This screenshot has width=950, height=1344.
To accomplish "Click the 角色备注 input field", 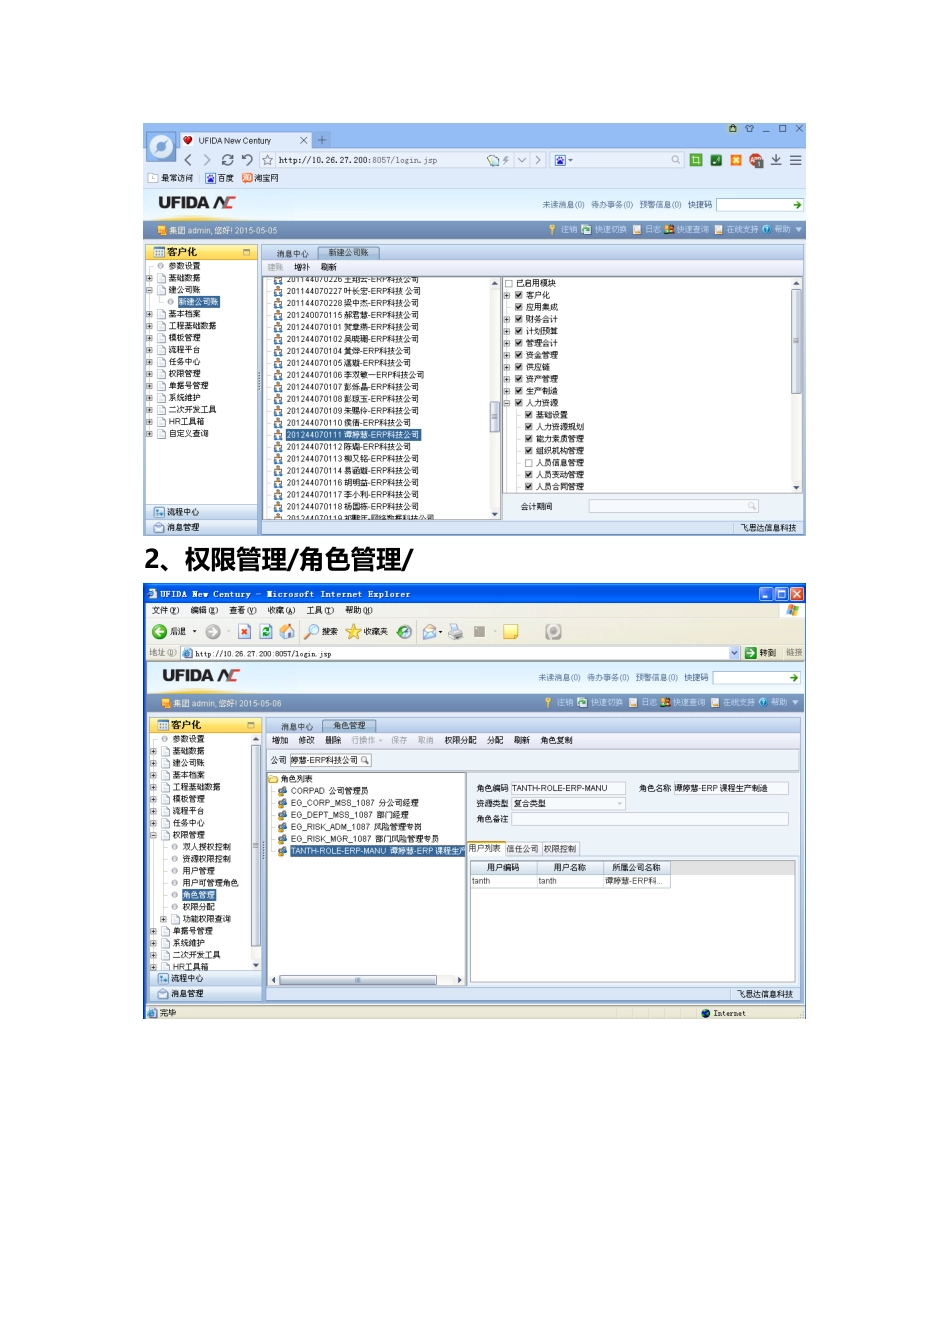I will coord(650,820).
